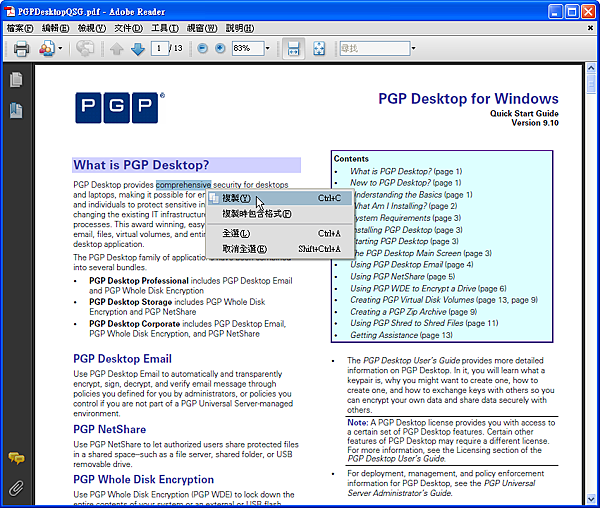Open contents link 'New to PGP Desktop?'

[x=390, y=183]
